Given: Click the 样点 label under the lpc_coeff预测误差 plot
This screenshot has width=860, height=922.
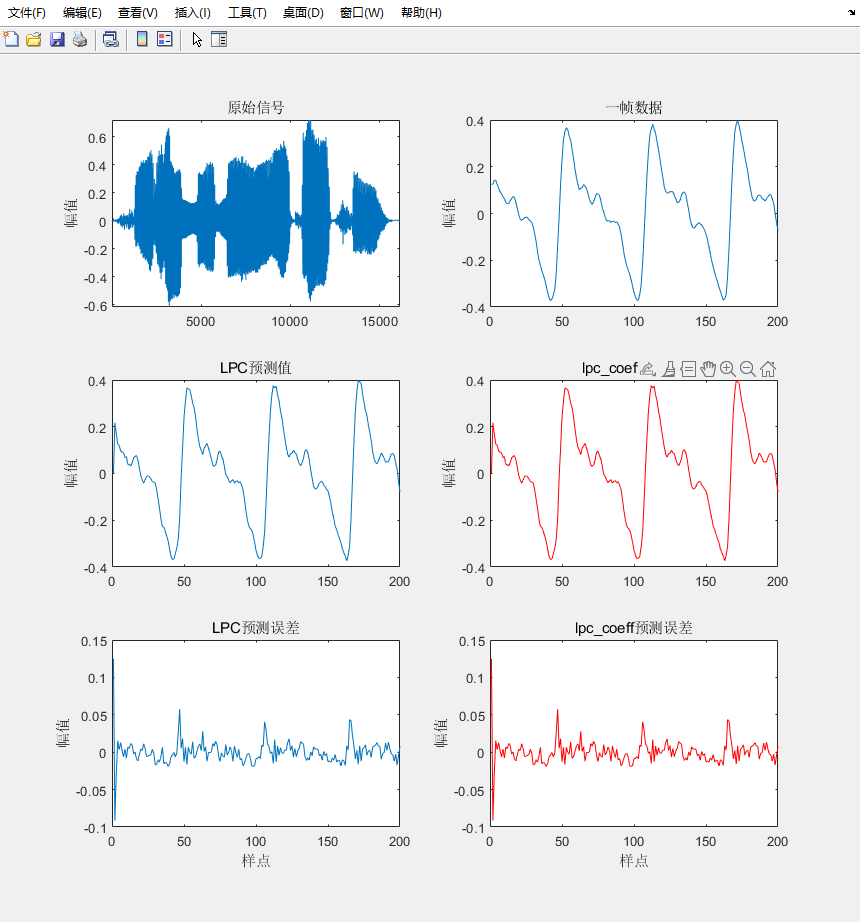Looking at the screenshot, I should [634, 861].
